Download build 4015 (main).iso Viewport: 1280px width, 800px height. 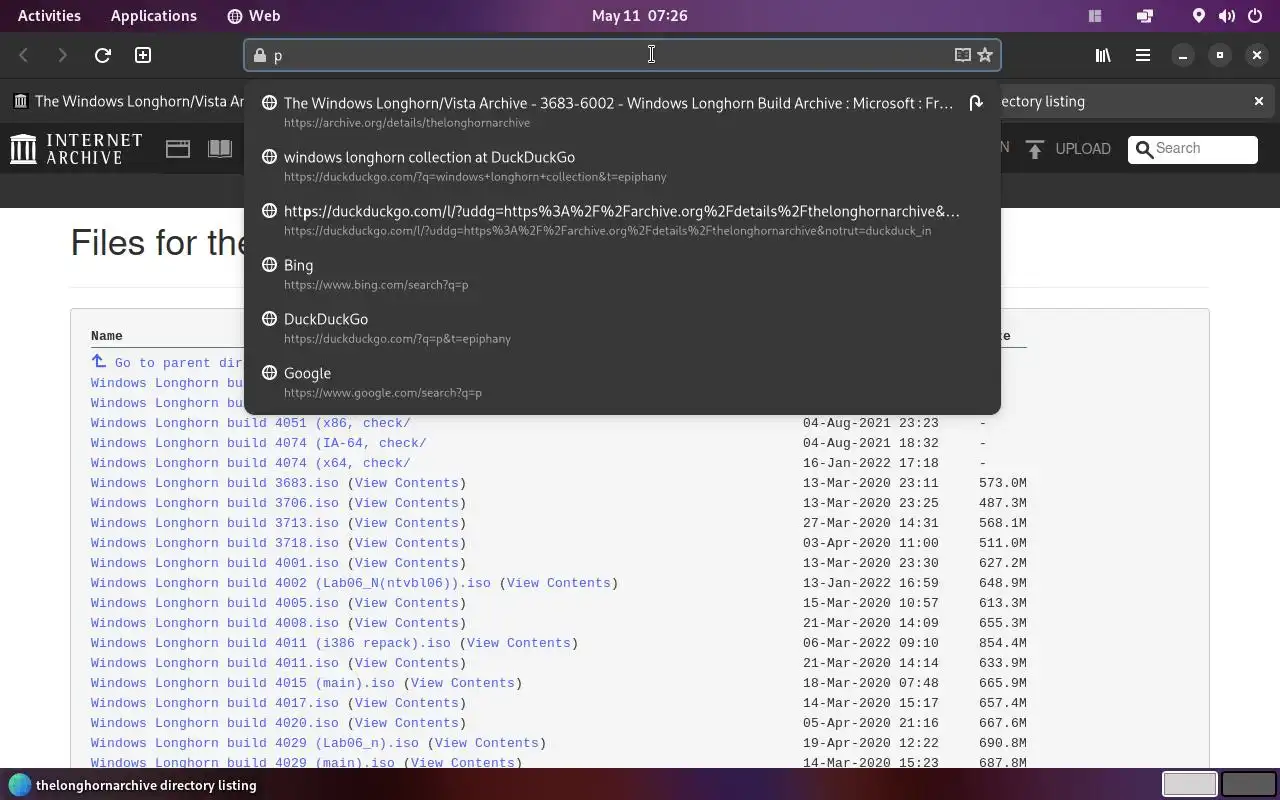click(243, 683)
